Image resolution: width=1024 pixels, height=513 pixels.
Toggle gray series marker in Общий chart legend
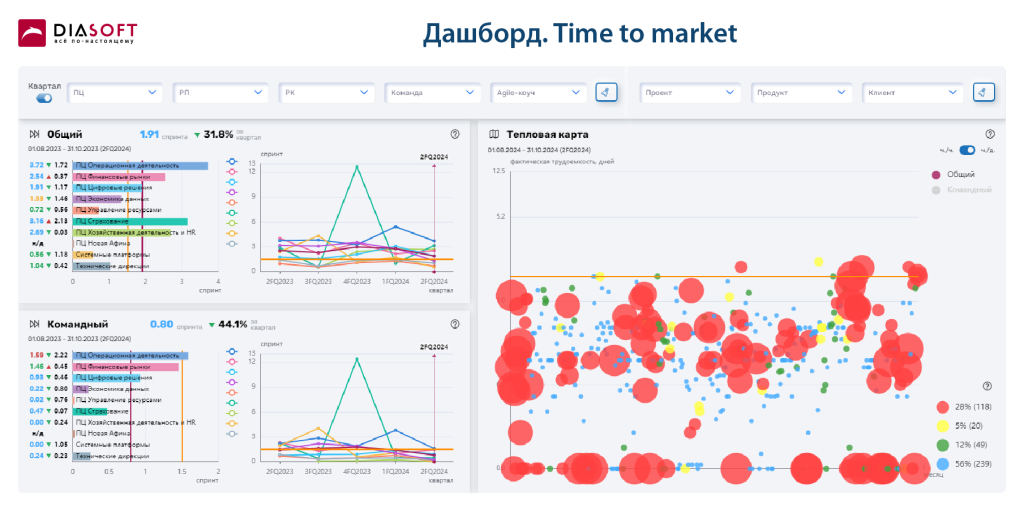click(232, 243)
